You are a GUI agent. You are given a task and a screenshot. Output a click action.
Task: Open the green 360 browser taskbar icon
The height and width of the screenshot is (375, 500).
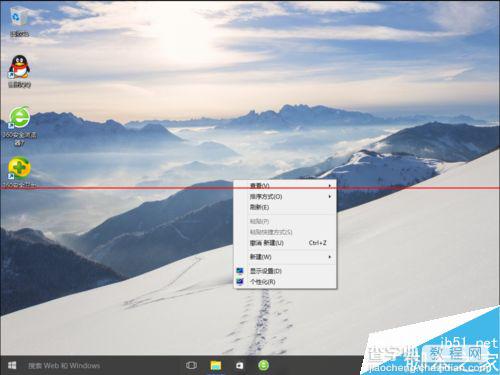coord(263,365)
